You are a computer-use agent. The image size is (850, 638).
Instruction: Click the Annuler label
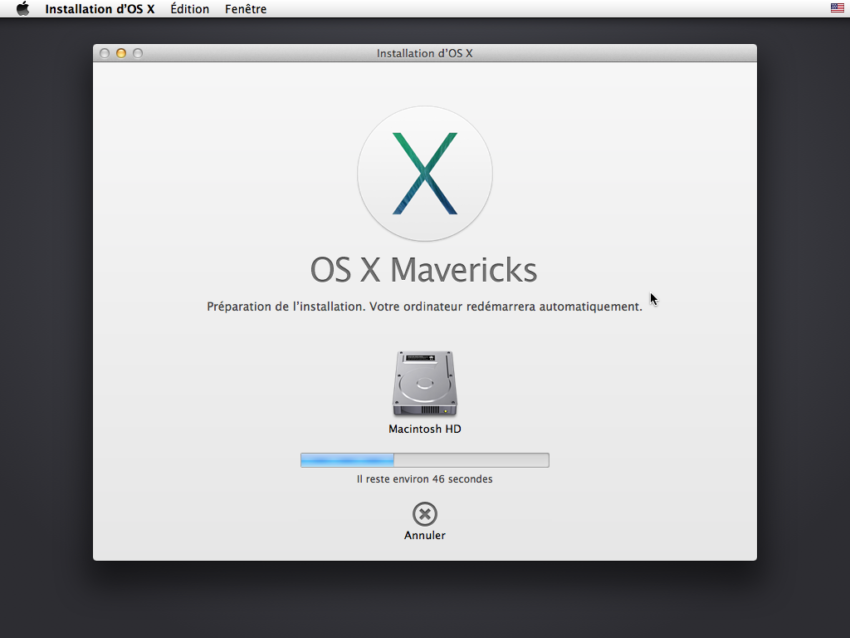click(424, 536)
